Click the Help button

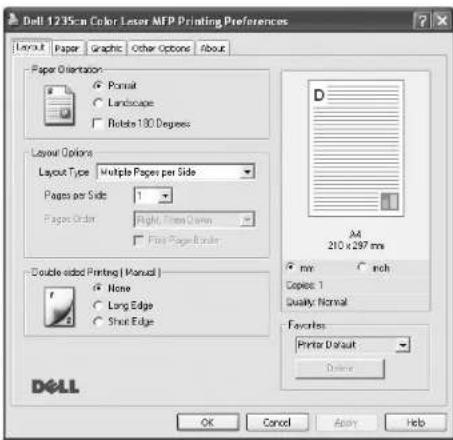coord(416,423)
